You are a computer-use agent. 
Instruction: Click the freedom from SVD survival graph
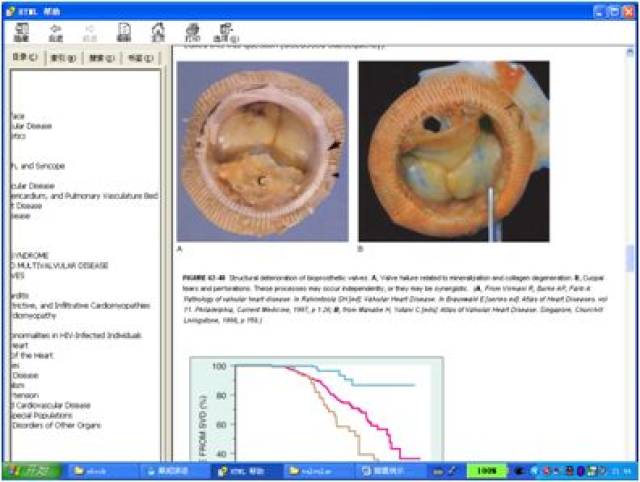coord(317,409)
